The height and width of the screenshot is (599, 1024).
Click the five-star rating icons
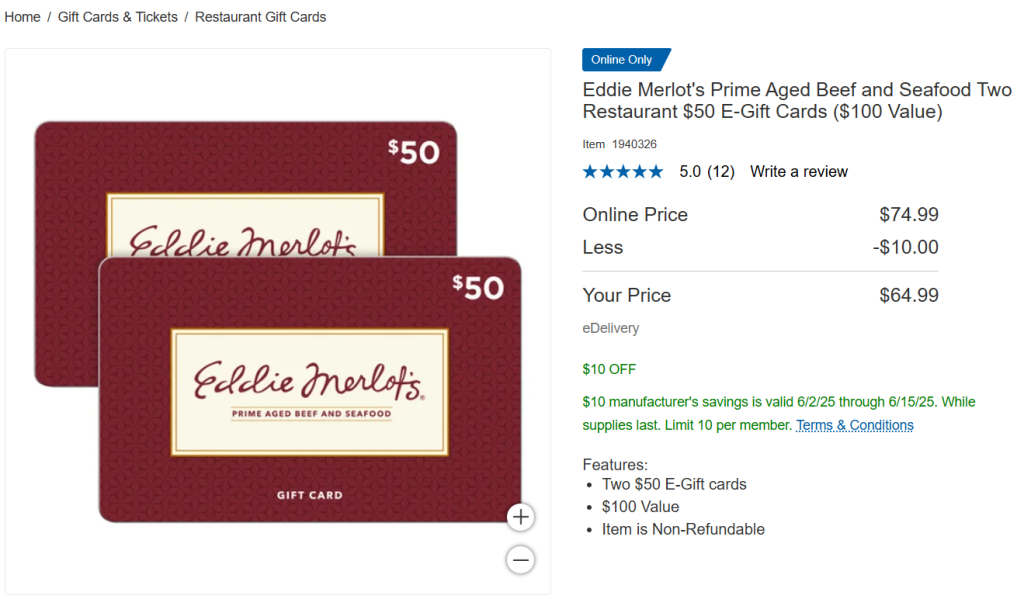point(622,172)
